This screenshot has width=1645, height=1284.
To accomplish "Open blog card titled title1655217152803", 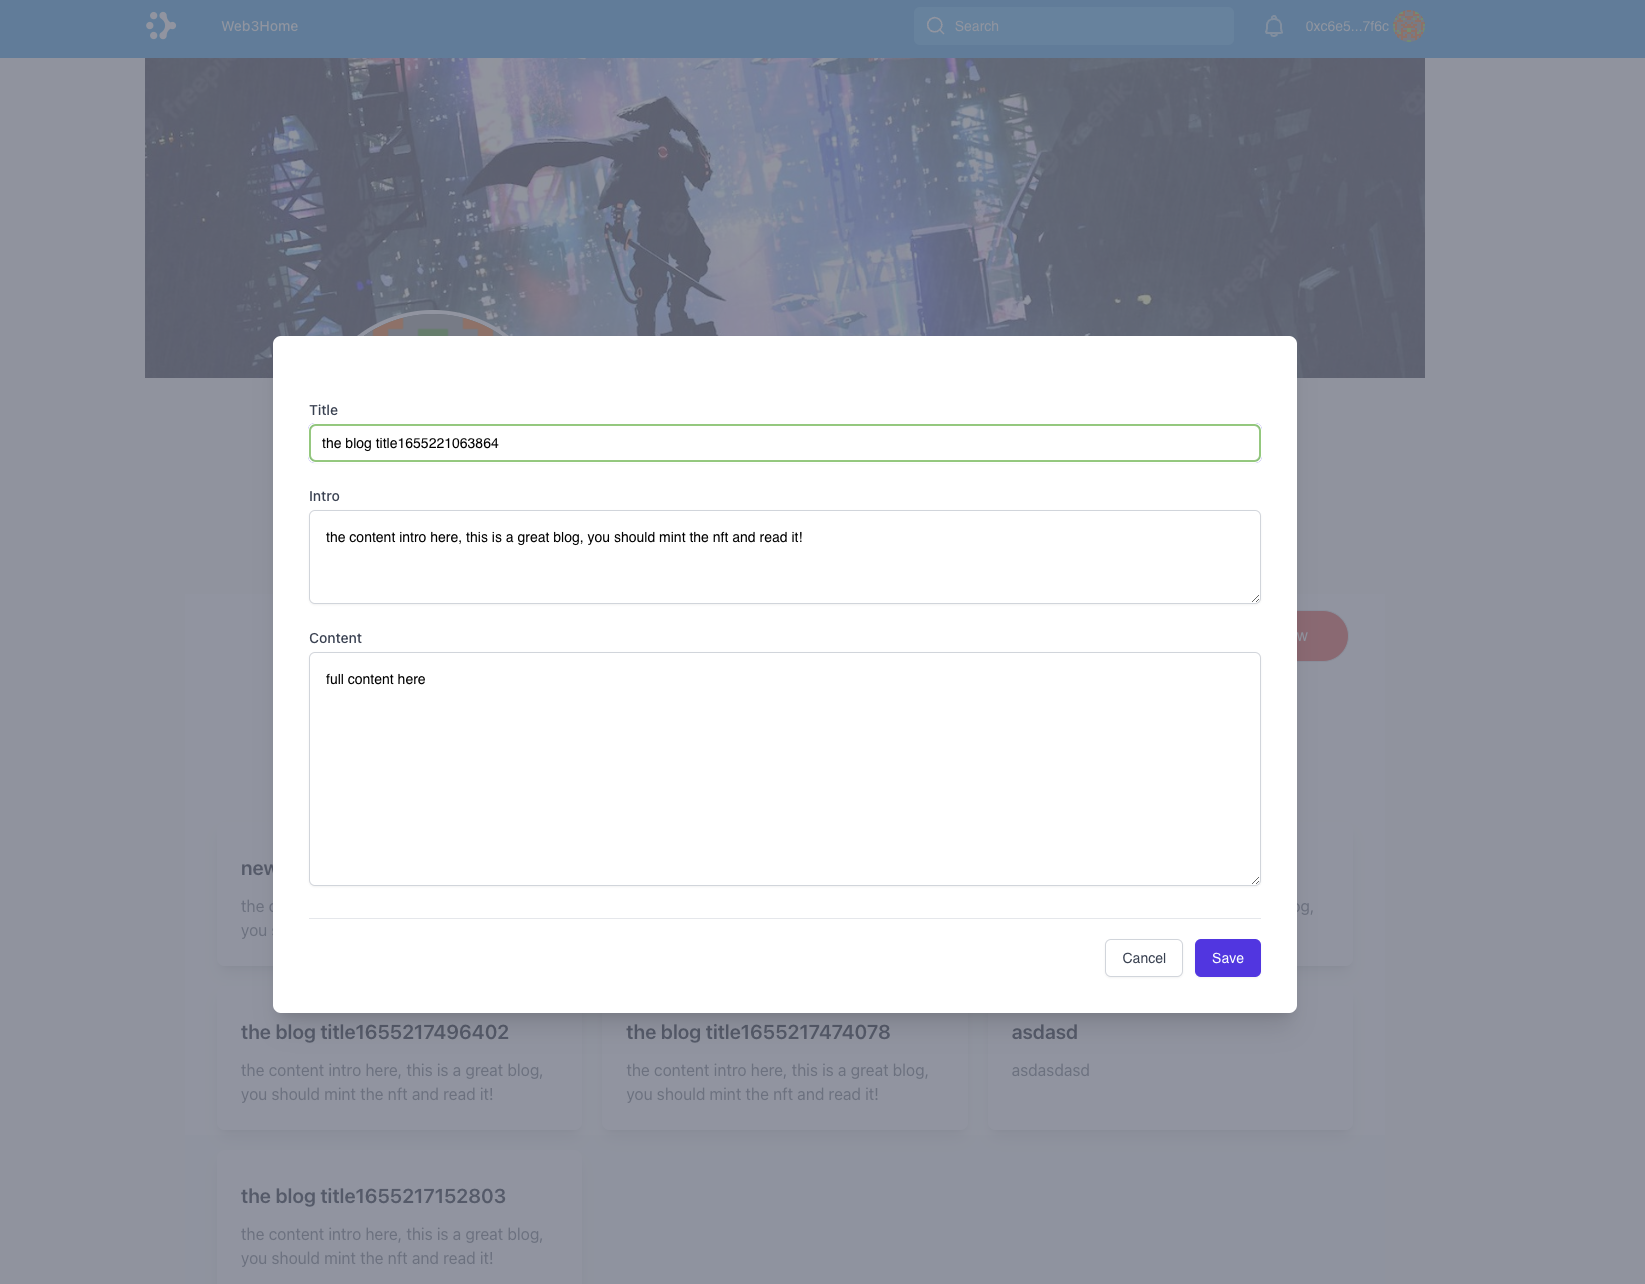I will tap(399, 1226).
